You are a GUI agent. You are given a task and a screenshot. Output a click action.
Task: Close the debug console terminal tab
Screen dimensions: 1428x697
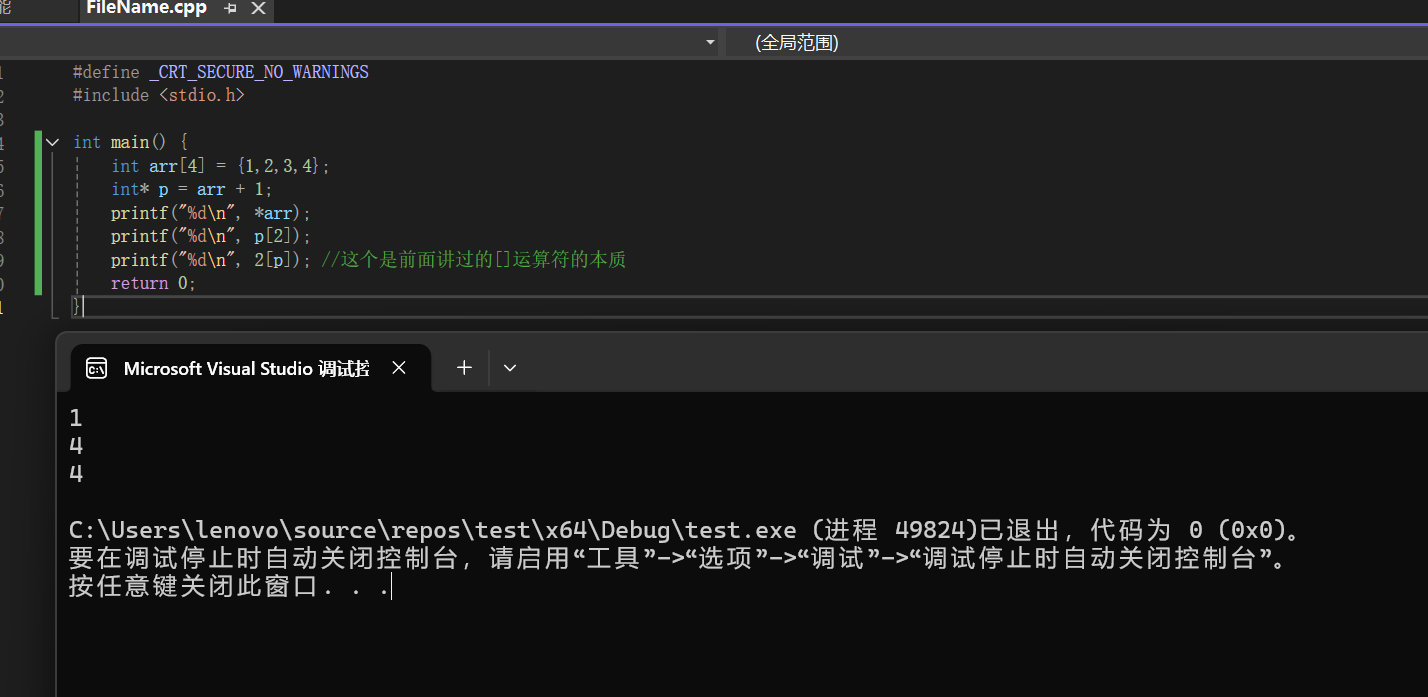click(398, 367)
